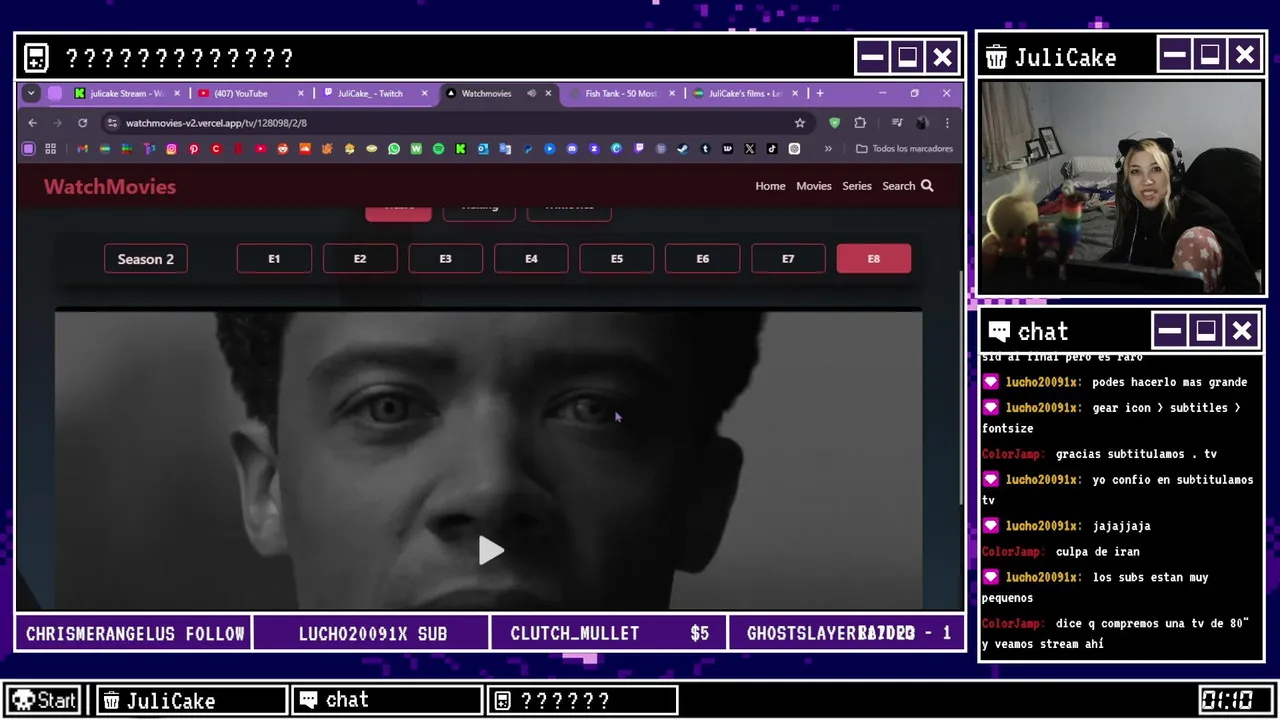This screenshot has height=720, width=1280.
Task: Close the Watchmovies tab
Action: coord(548,93)
